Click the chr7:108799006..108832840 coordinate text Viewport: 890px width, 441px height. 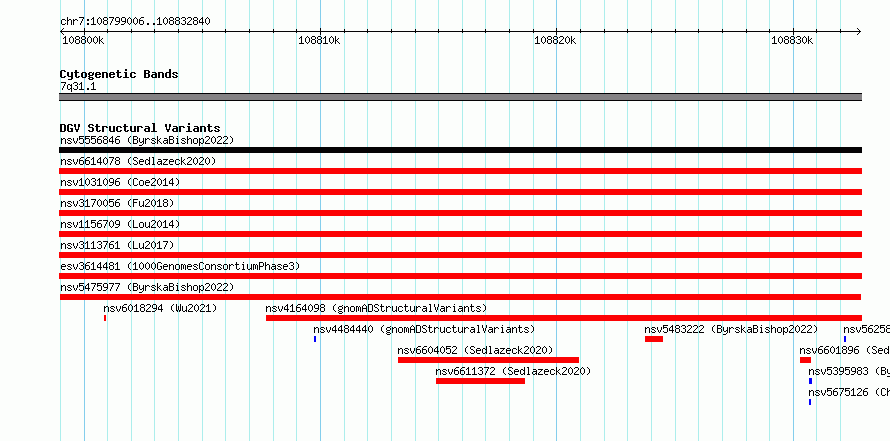[135, 22]
